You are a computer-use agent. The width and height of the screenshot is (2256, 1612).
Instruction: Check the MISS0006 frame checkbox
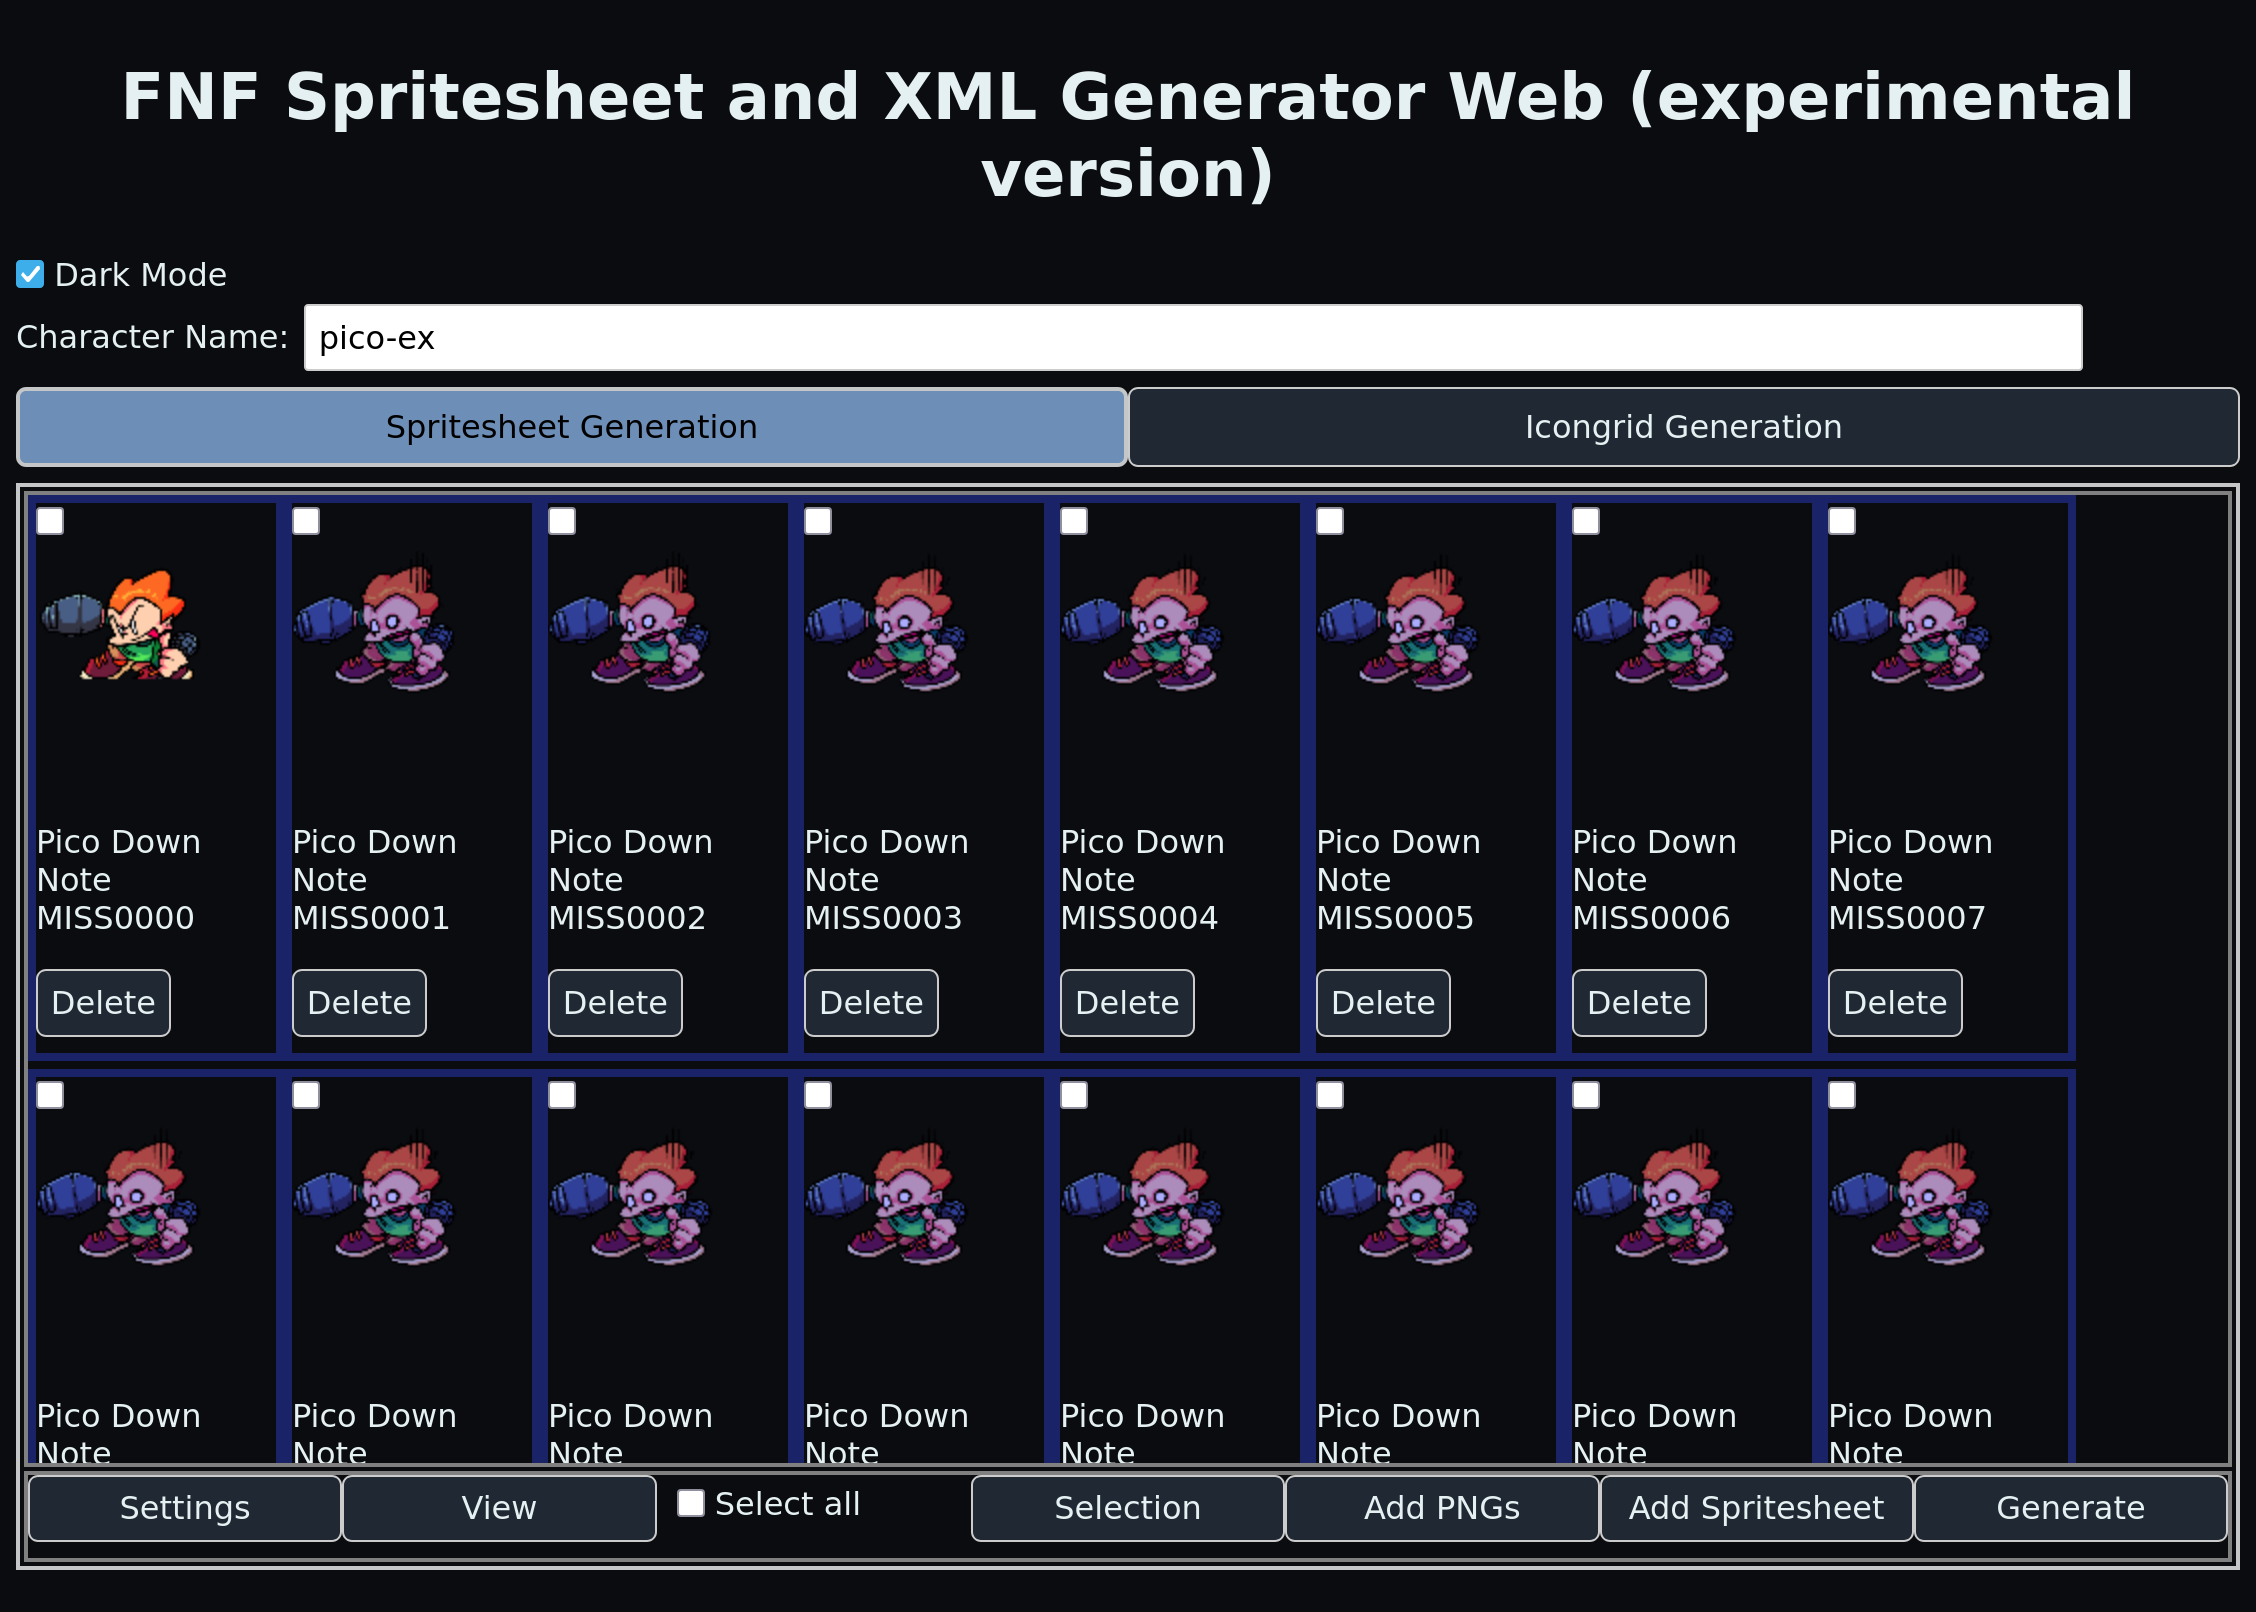click(x=1586, y=521)
